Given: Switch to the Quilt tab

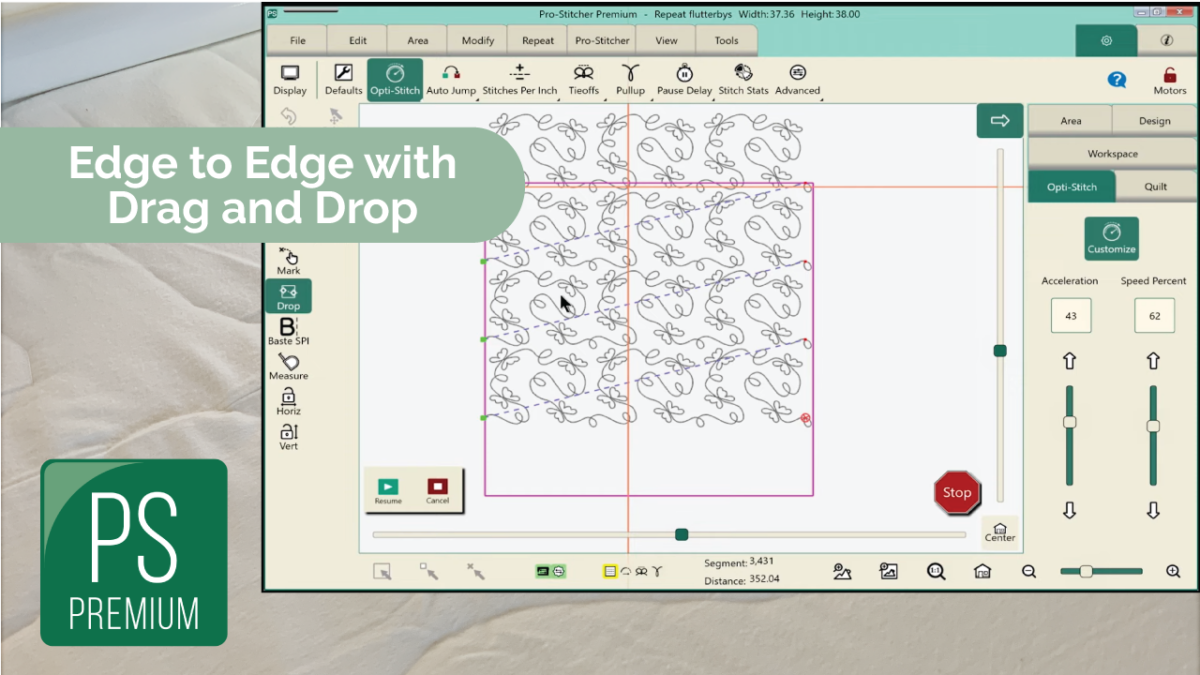Looking at the screenshot, I should 1155,187.
